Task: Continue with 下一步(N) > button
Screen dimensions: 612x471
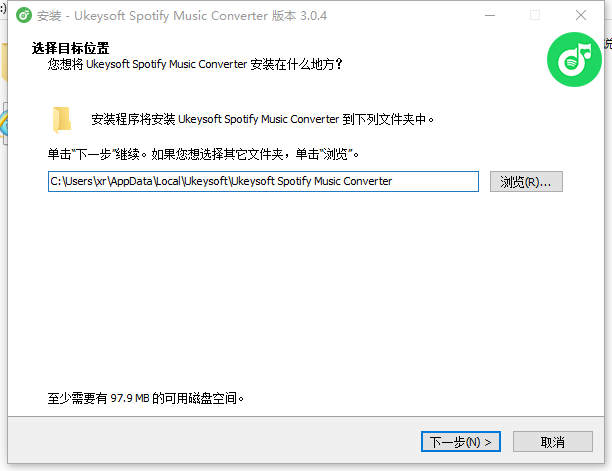Action: coord(461,442)
